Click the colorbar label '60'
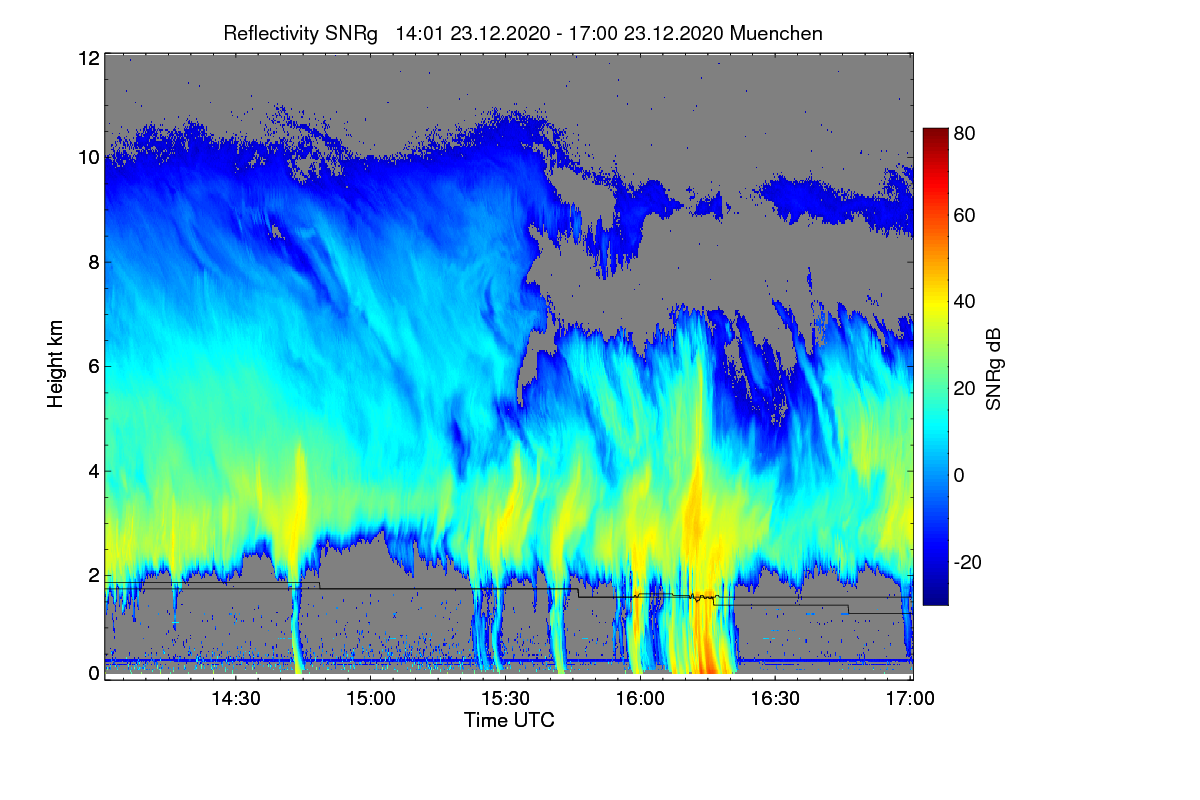This screenshot has width=1200, height=800. click(964, 215)
